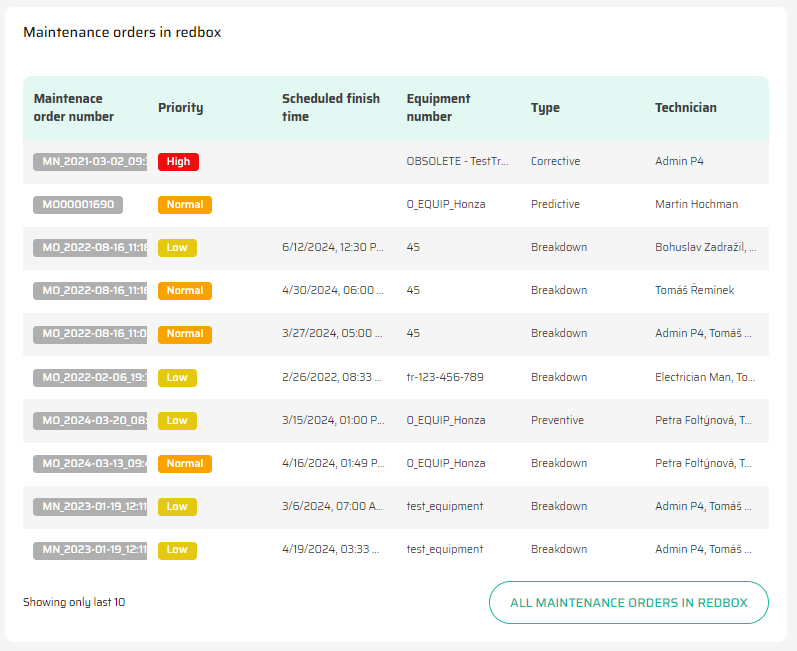797x651 pixels.
Task: Open the MO_2024-03-20 maintenance order
Action: (x=90, y=420)
